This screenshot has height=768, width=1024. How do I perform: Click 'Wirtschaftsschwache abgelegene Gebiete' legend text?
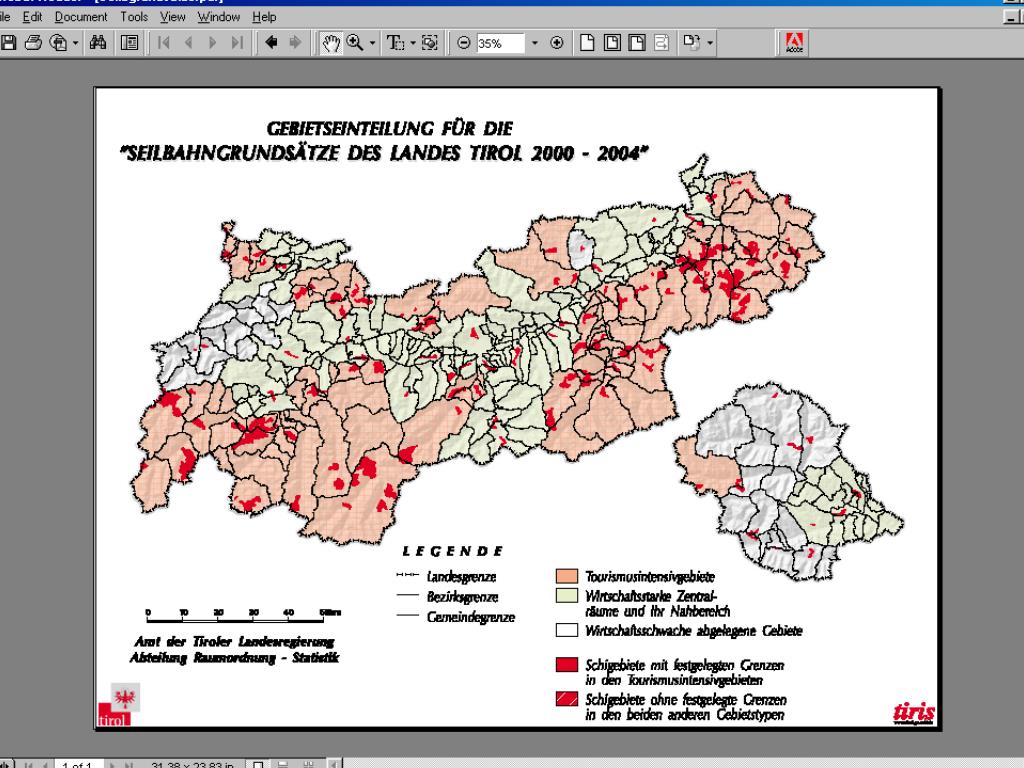click(x=694, y=631)
